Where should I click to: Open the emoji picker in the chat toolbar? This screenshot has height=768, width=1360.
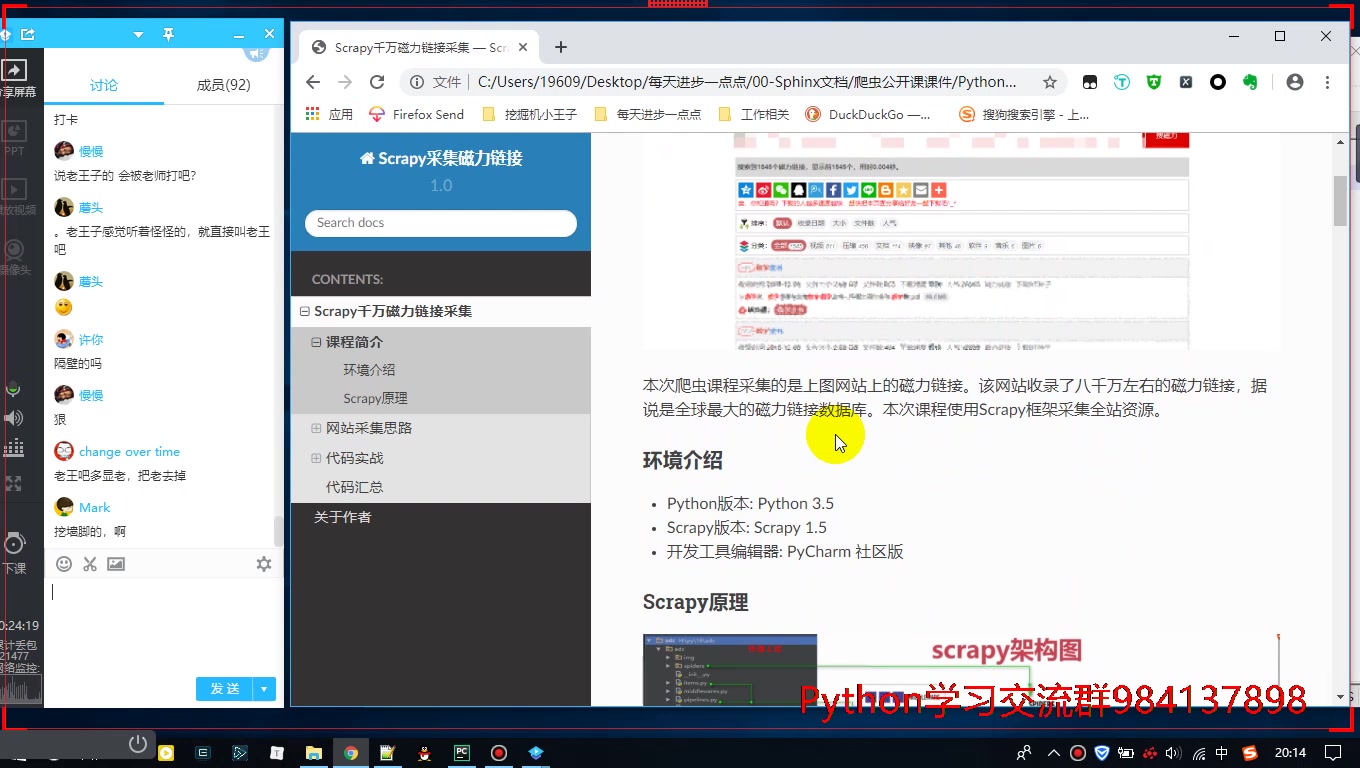click(64, 564)
